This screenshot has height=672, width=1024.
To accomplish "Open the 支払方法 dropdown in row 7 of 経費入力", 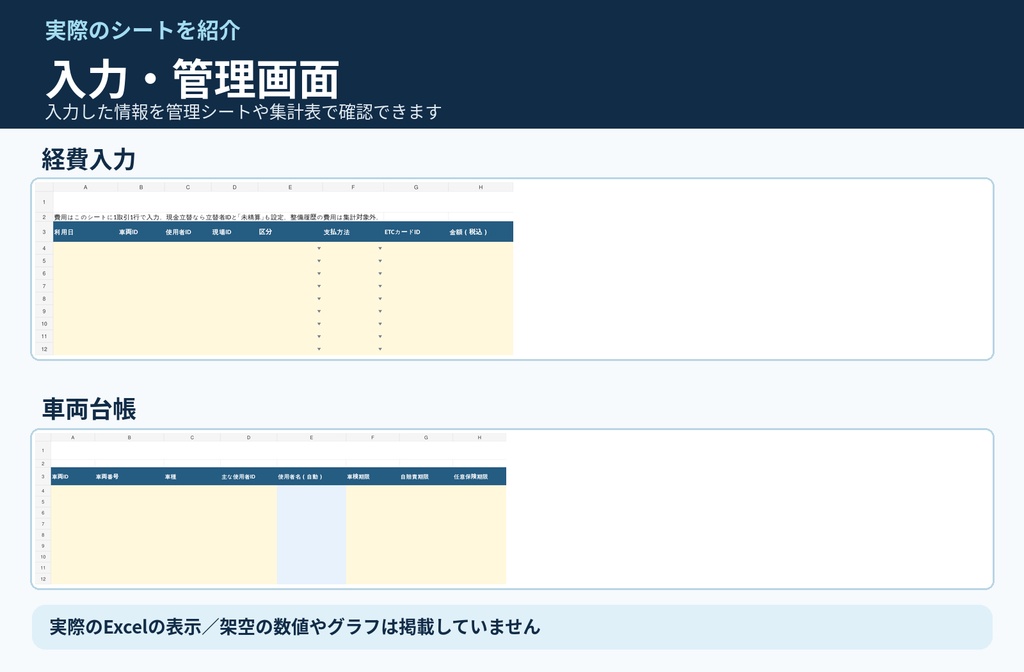I will pos(380,286).
